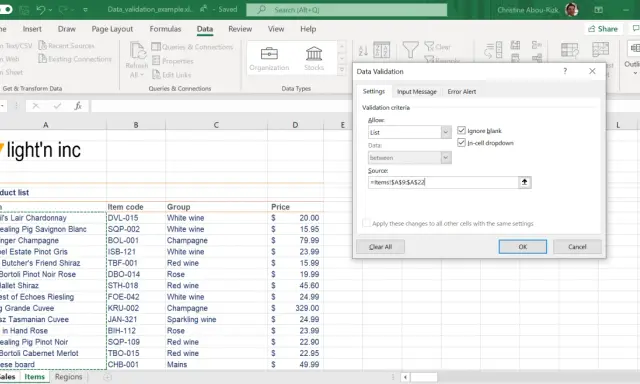Click the Save icon in title bar
Screen dimensions: 640x384
pyautogui.click(x=24, y=9)
